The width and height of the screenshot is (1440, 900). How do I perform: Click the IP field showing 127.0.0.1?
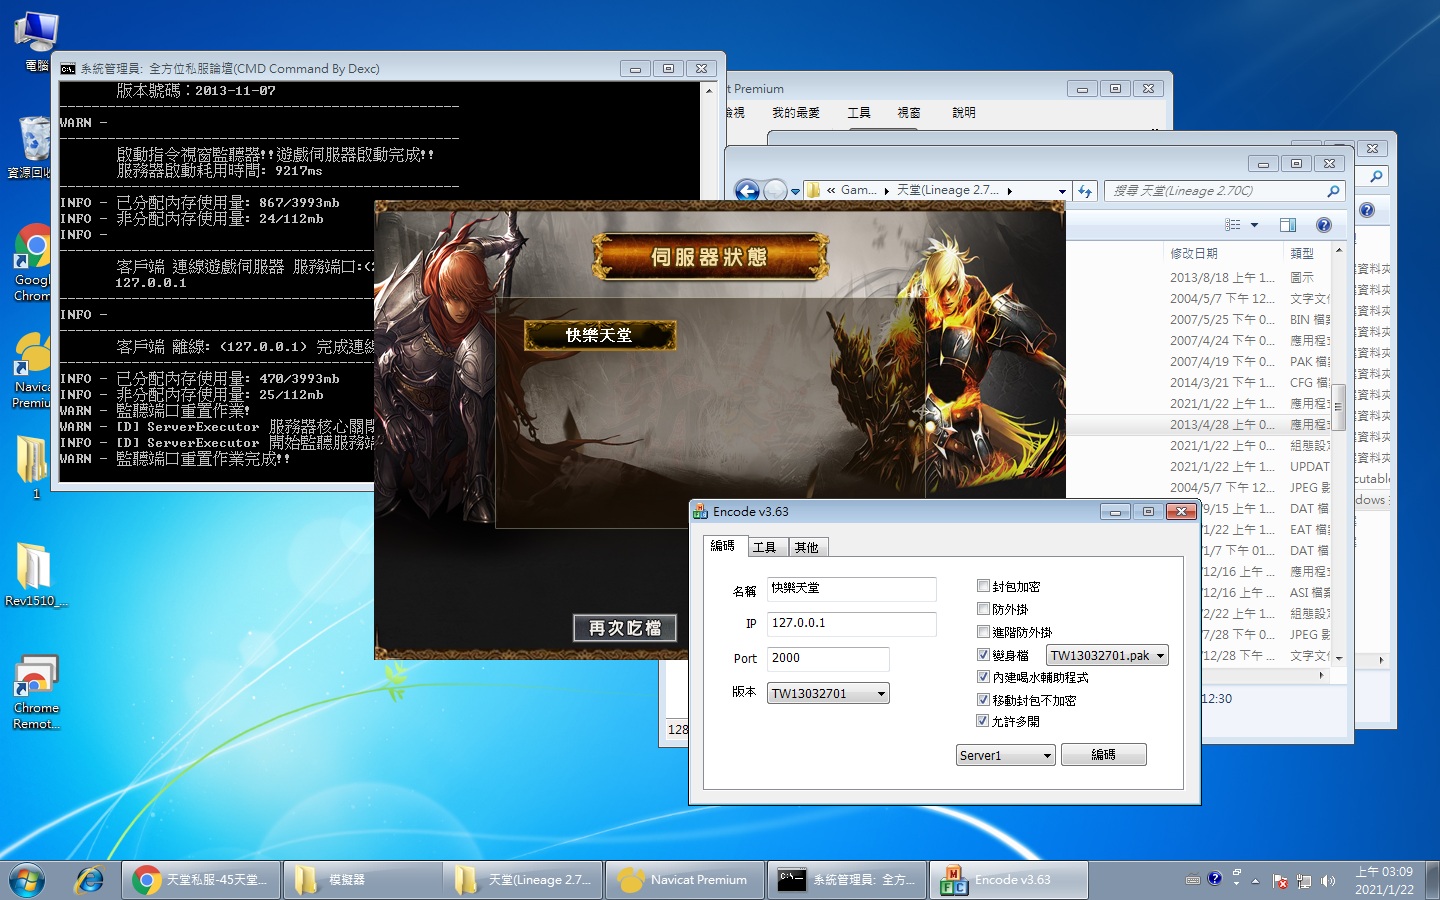tap(852, 623)
